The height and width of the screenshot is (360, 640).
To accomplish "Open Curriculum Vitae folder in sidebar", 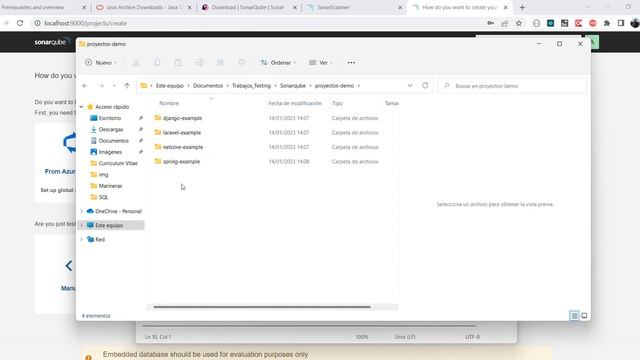I will click(118, 163).
